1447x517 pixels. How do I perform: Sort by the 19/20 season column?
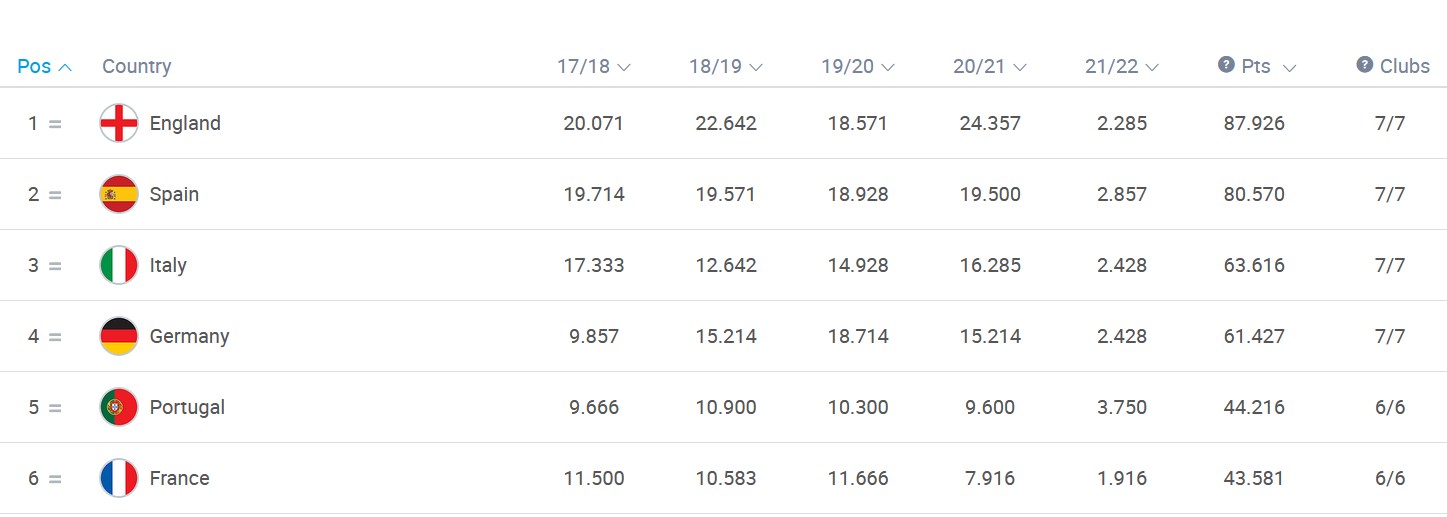858,67
